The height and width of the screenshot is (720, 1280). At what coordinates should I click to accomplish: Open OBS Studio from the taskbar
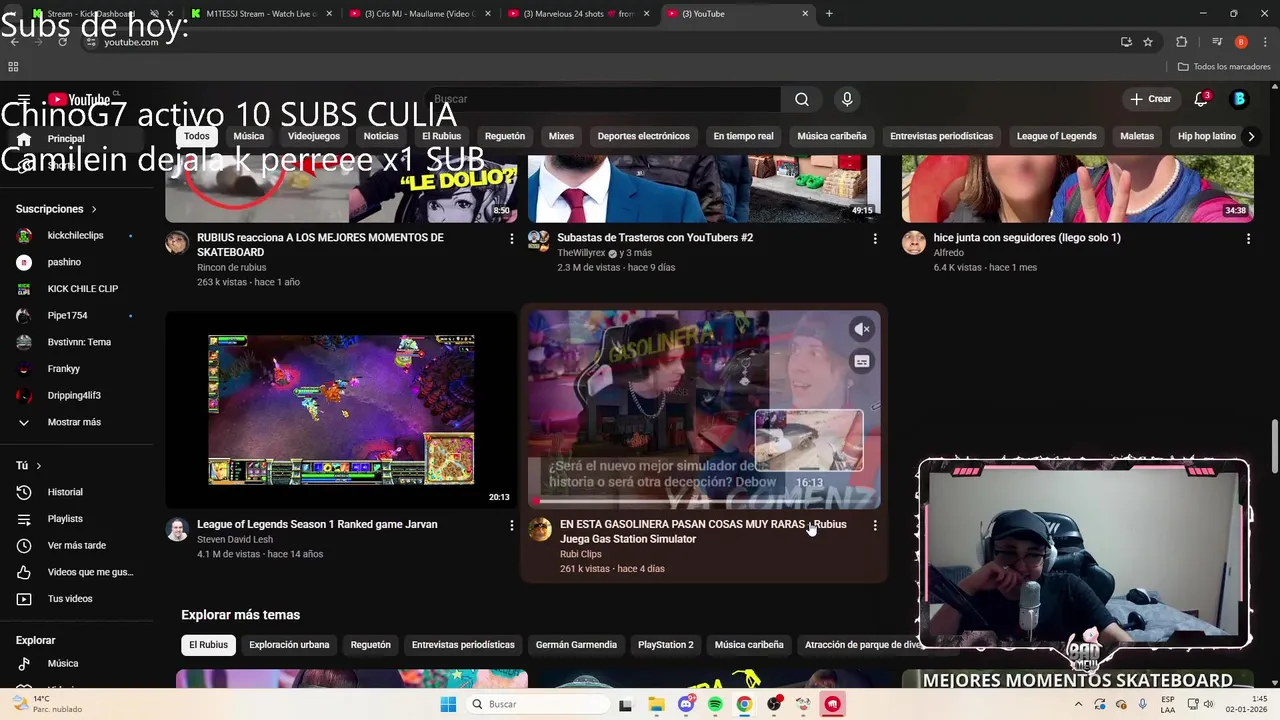(x=774, y=704)
